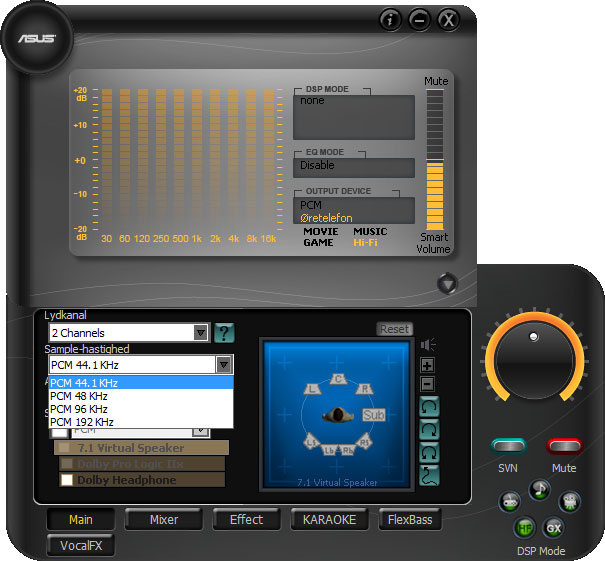Toggle the SVN switch

[x=509, y=446]
